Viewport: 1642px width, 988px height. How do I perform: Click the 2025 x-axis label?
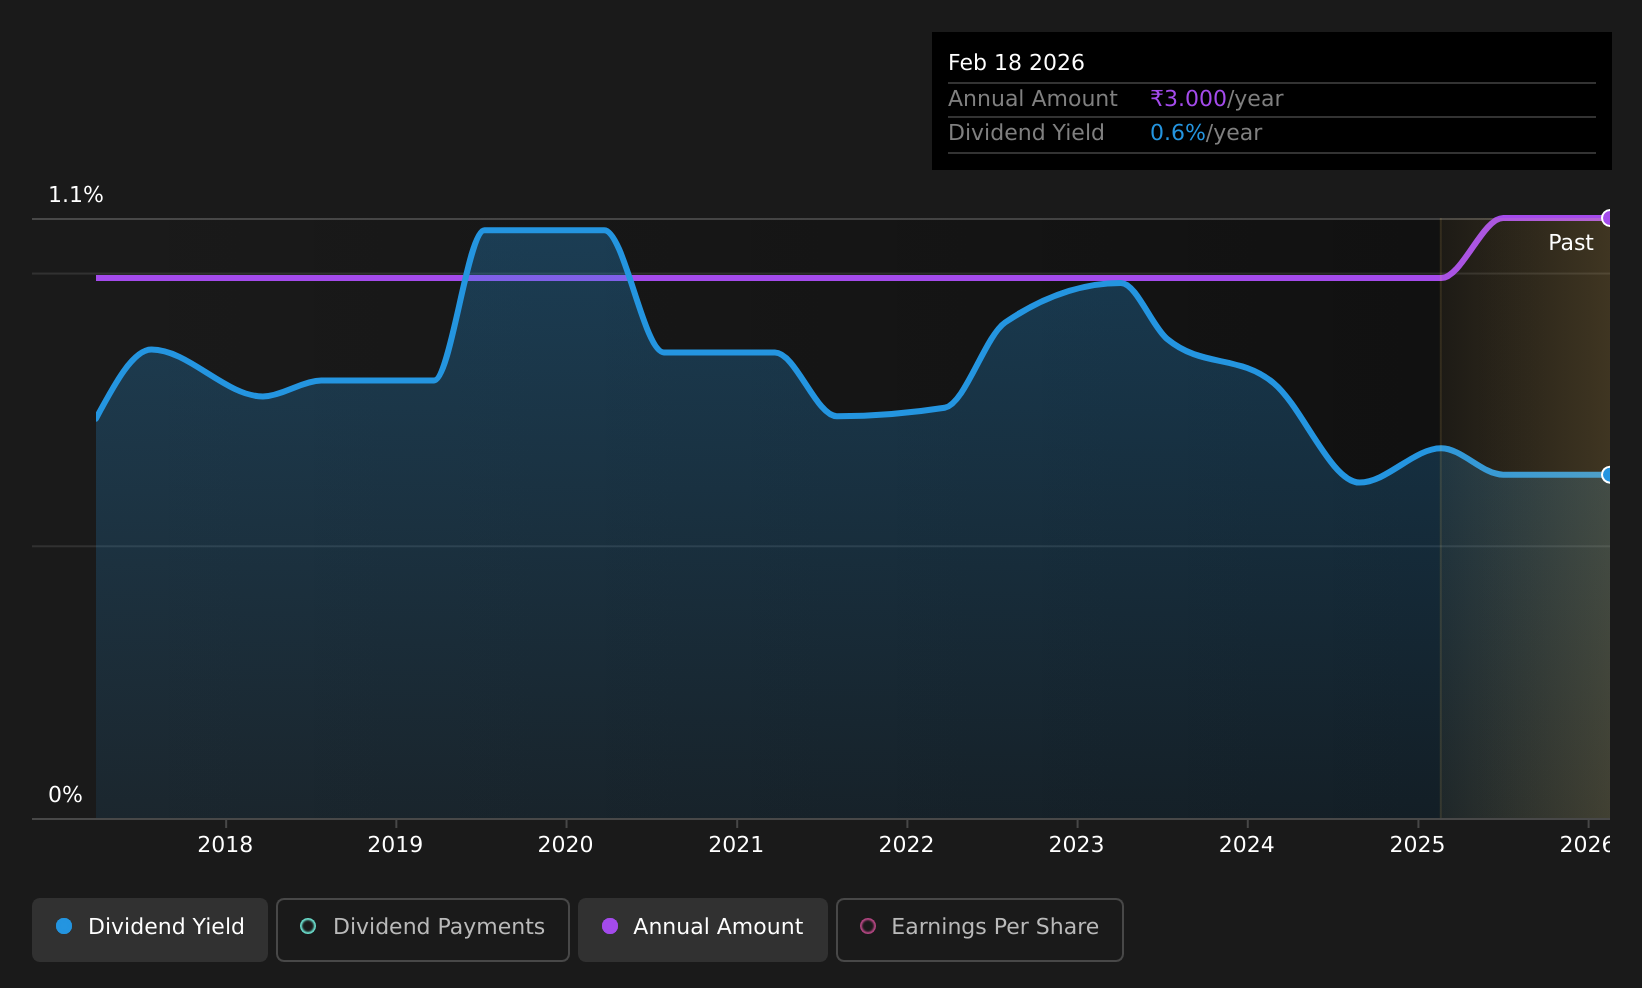(x=1417, y=845)
